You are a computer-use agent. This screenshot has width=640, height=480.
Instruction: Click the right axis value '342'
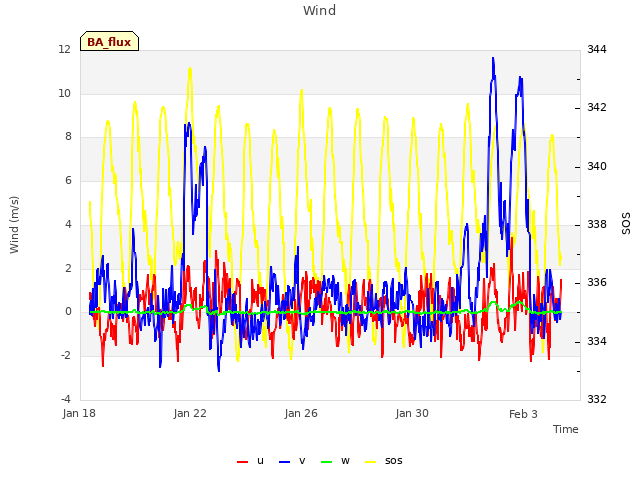coord(597,107)
